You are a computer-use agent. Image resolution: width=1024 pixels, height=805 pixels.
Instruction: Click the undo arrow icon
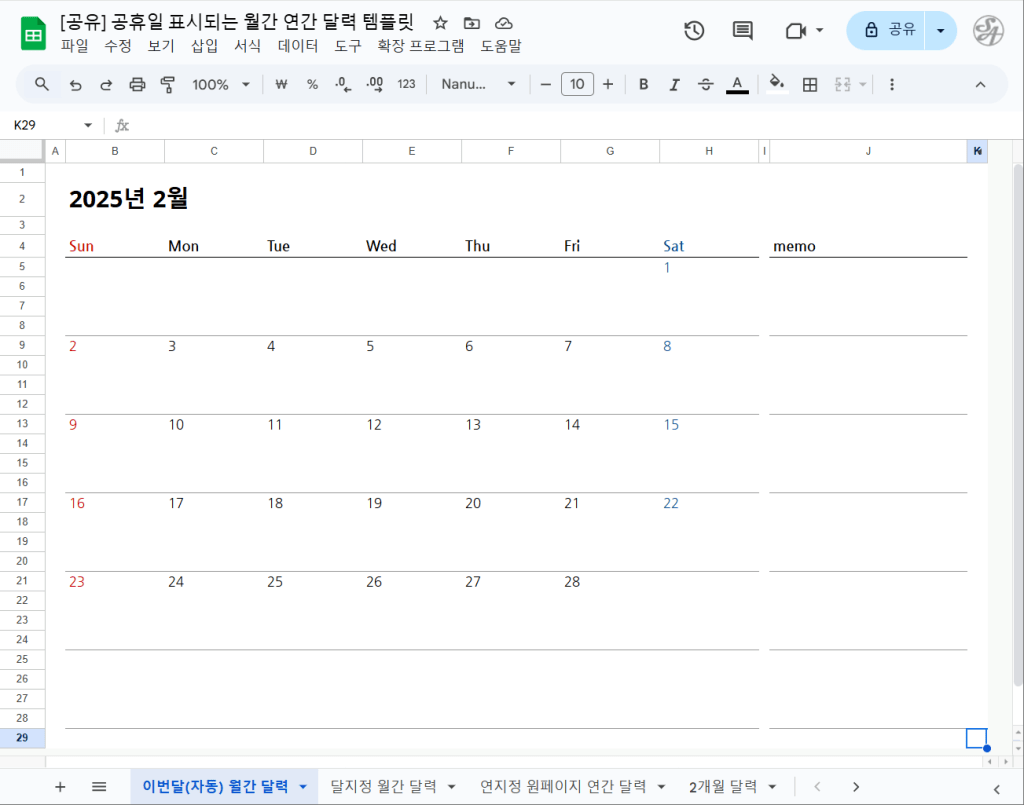coord(75,85)
